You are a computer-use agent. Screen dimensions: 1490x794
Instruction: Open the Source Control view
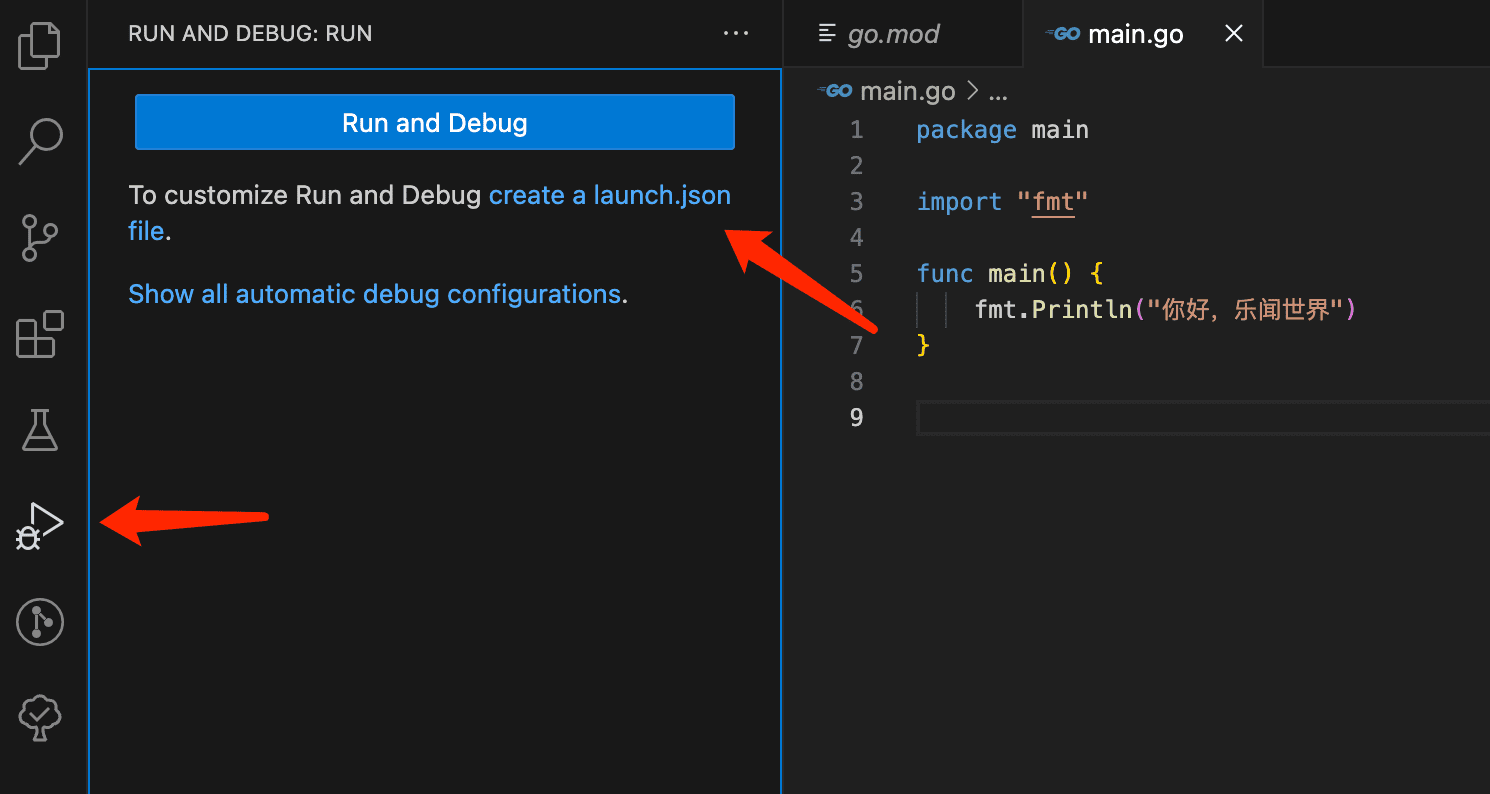point(40,237)
